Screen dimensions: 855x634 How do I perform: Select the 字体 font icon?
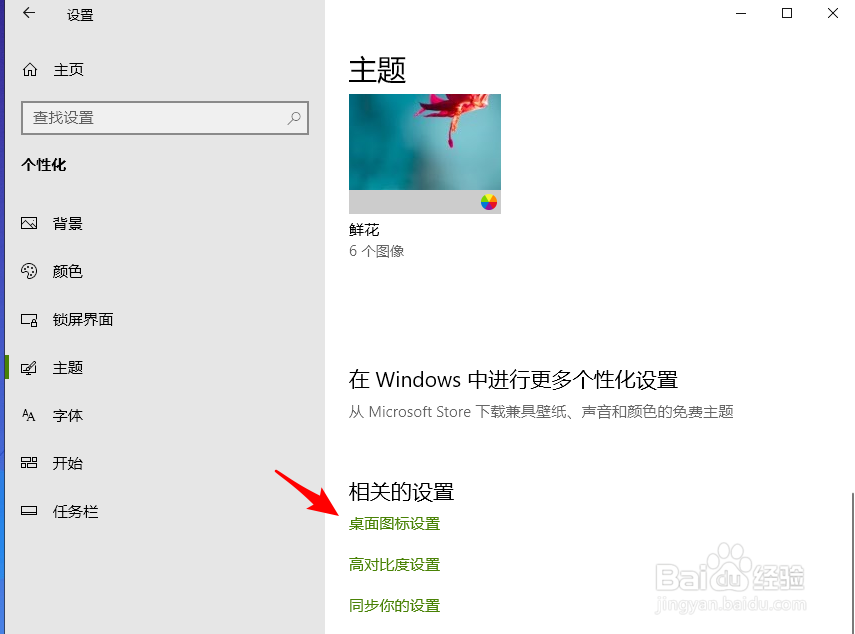pyautogui.click(x=28, y=415)
